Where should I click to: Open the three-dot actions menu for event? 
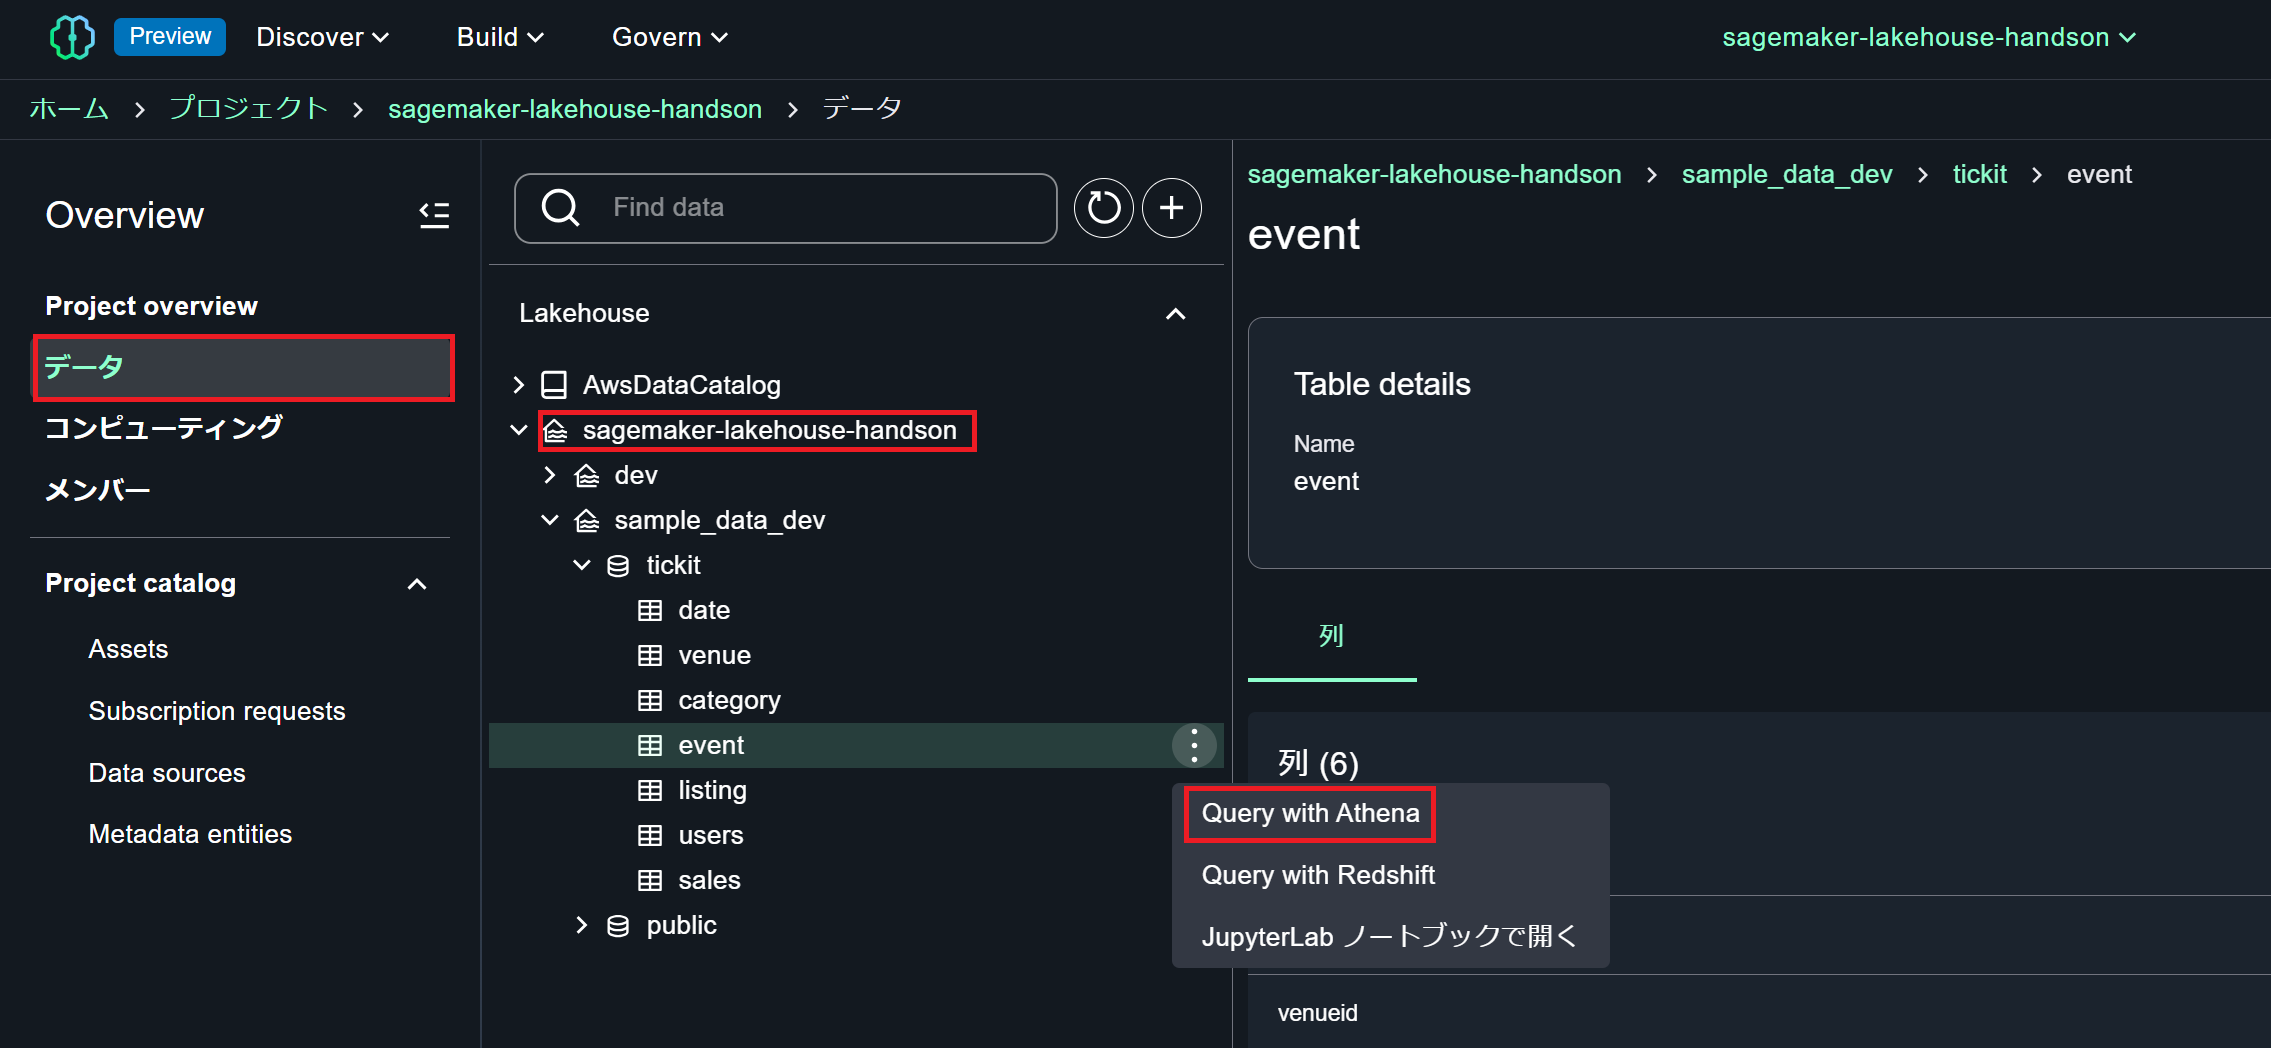[1194, 745]
